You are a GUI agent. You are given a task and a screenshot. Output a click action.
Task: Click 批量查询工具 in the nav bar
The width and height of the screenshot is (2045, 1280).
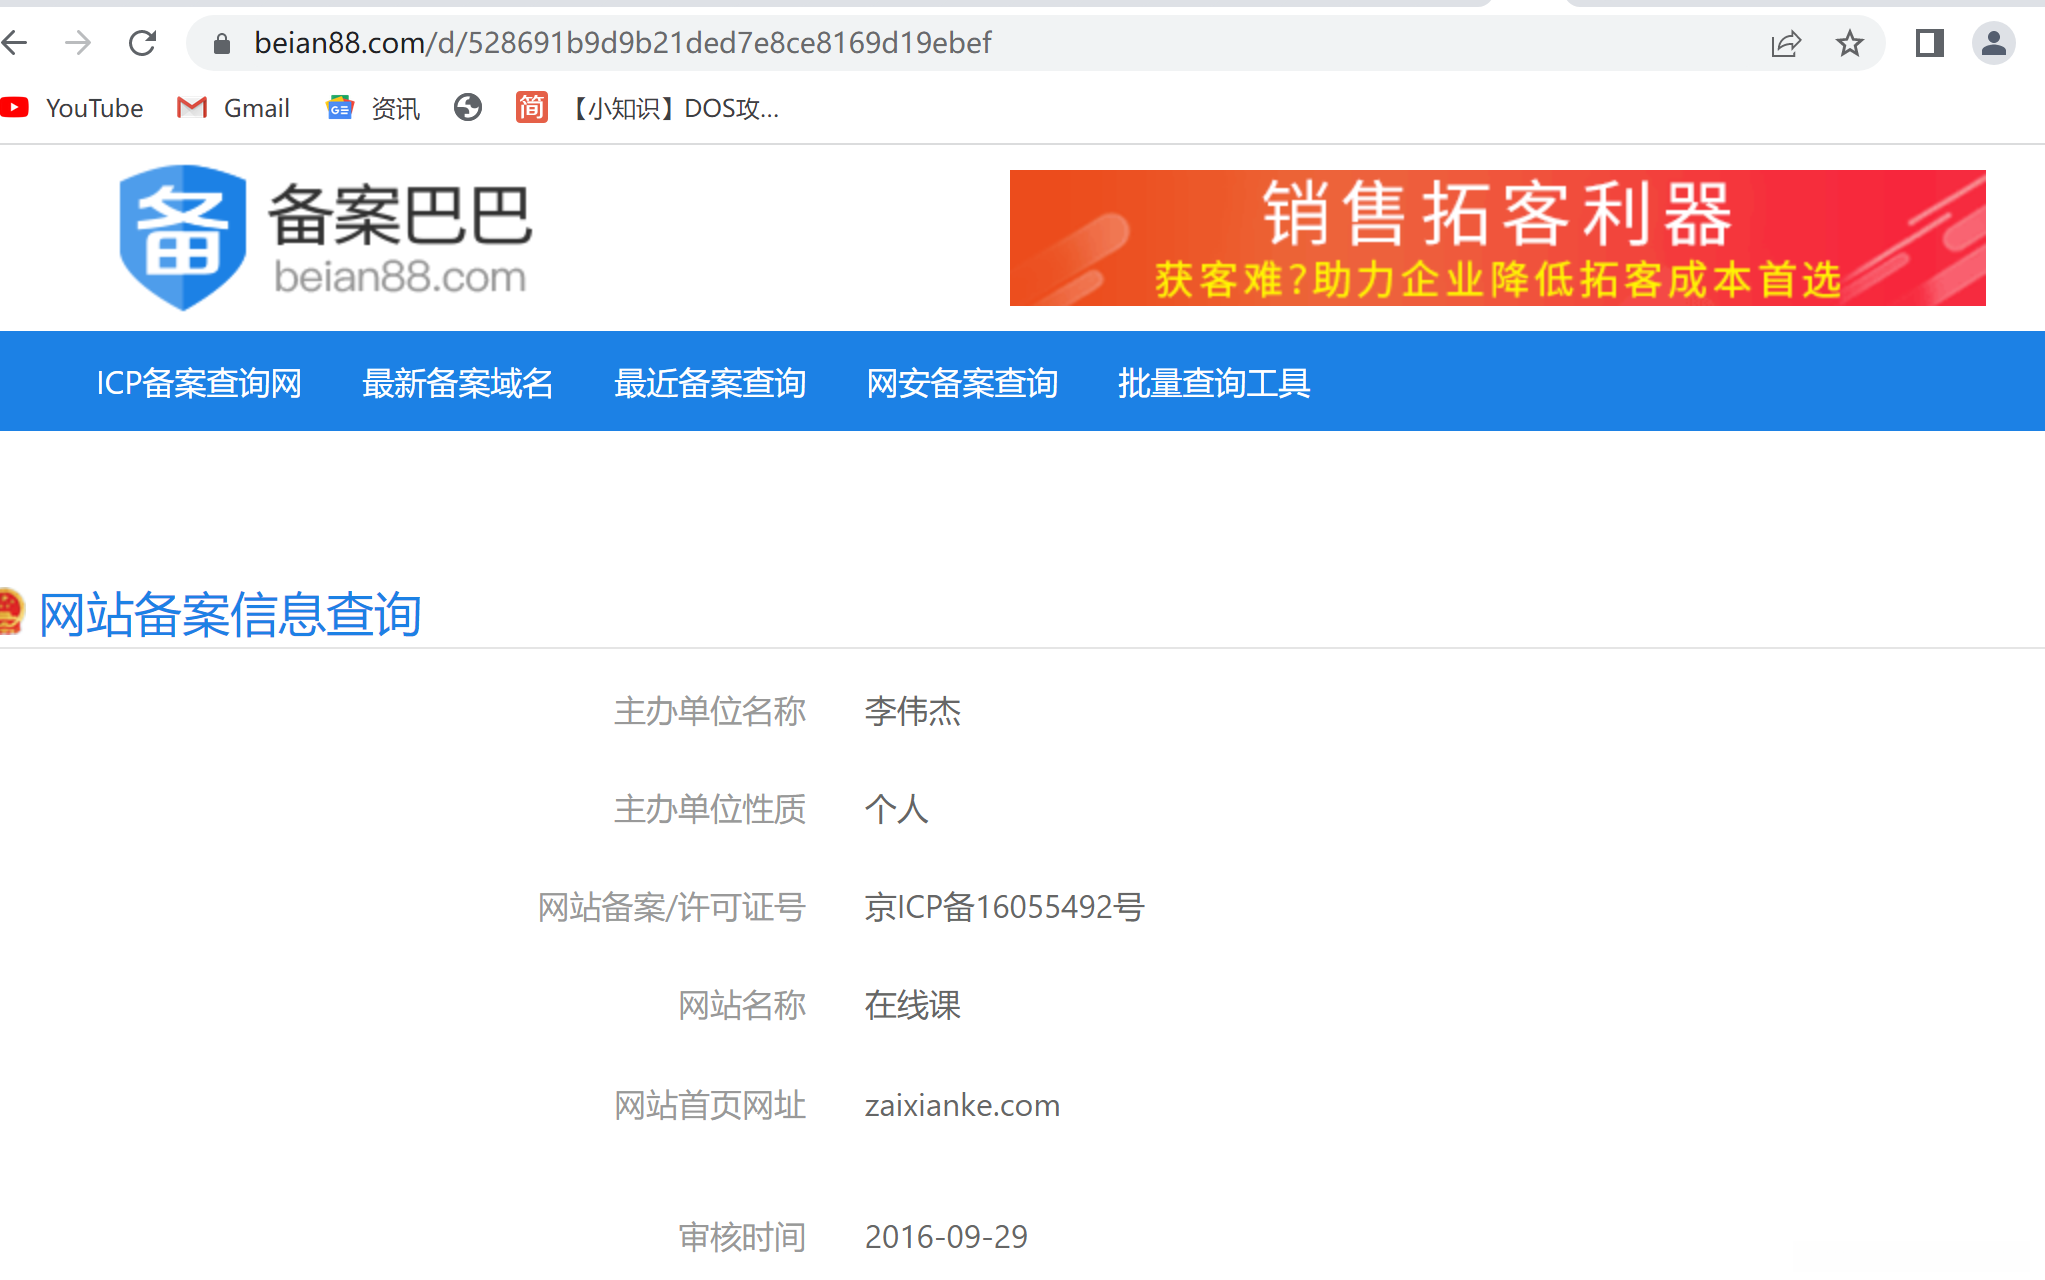1214,383
